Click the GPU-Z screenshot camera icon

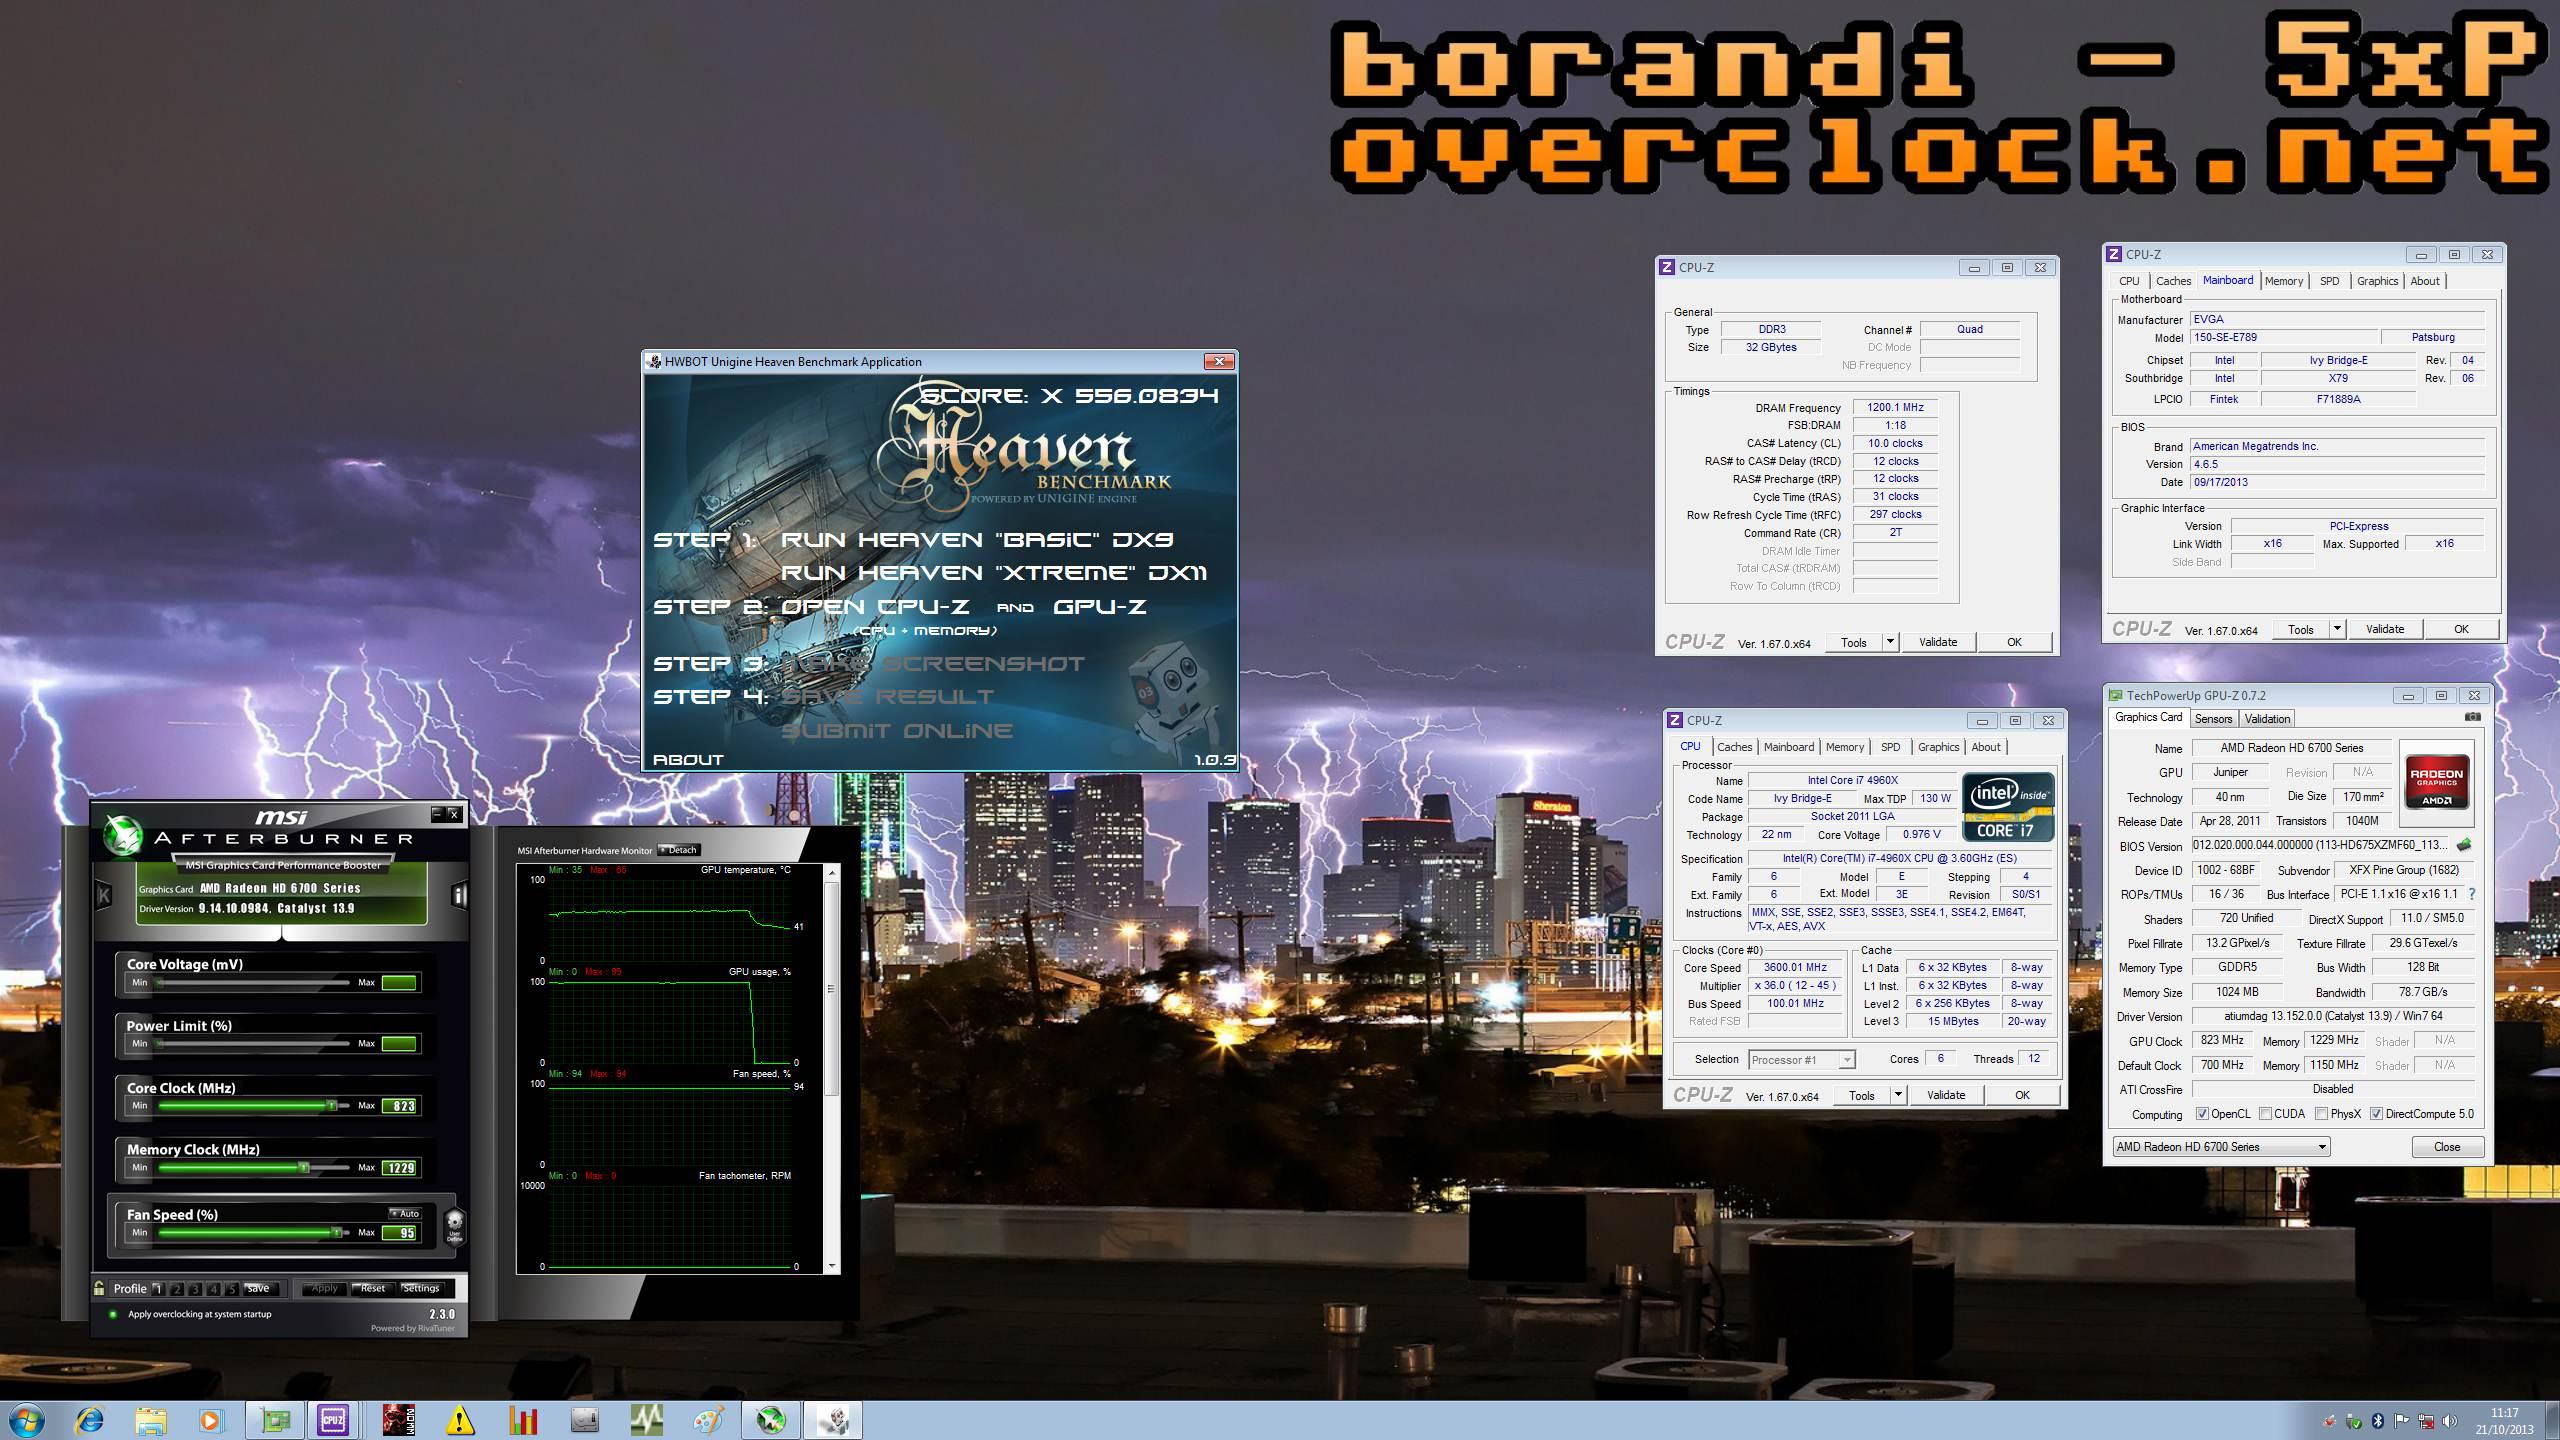click(2472, 717)
